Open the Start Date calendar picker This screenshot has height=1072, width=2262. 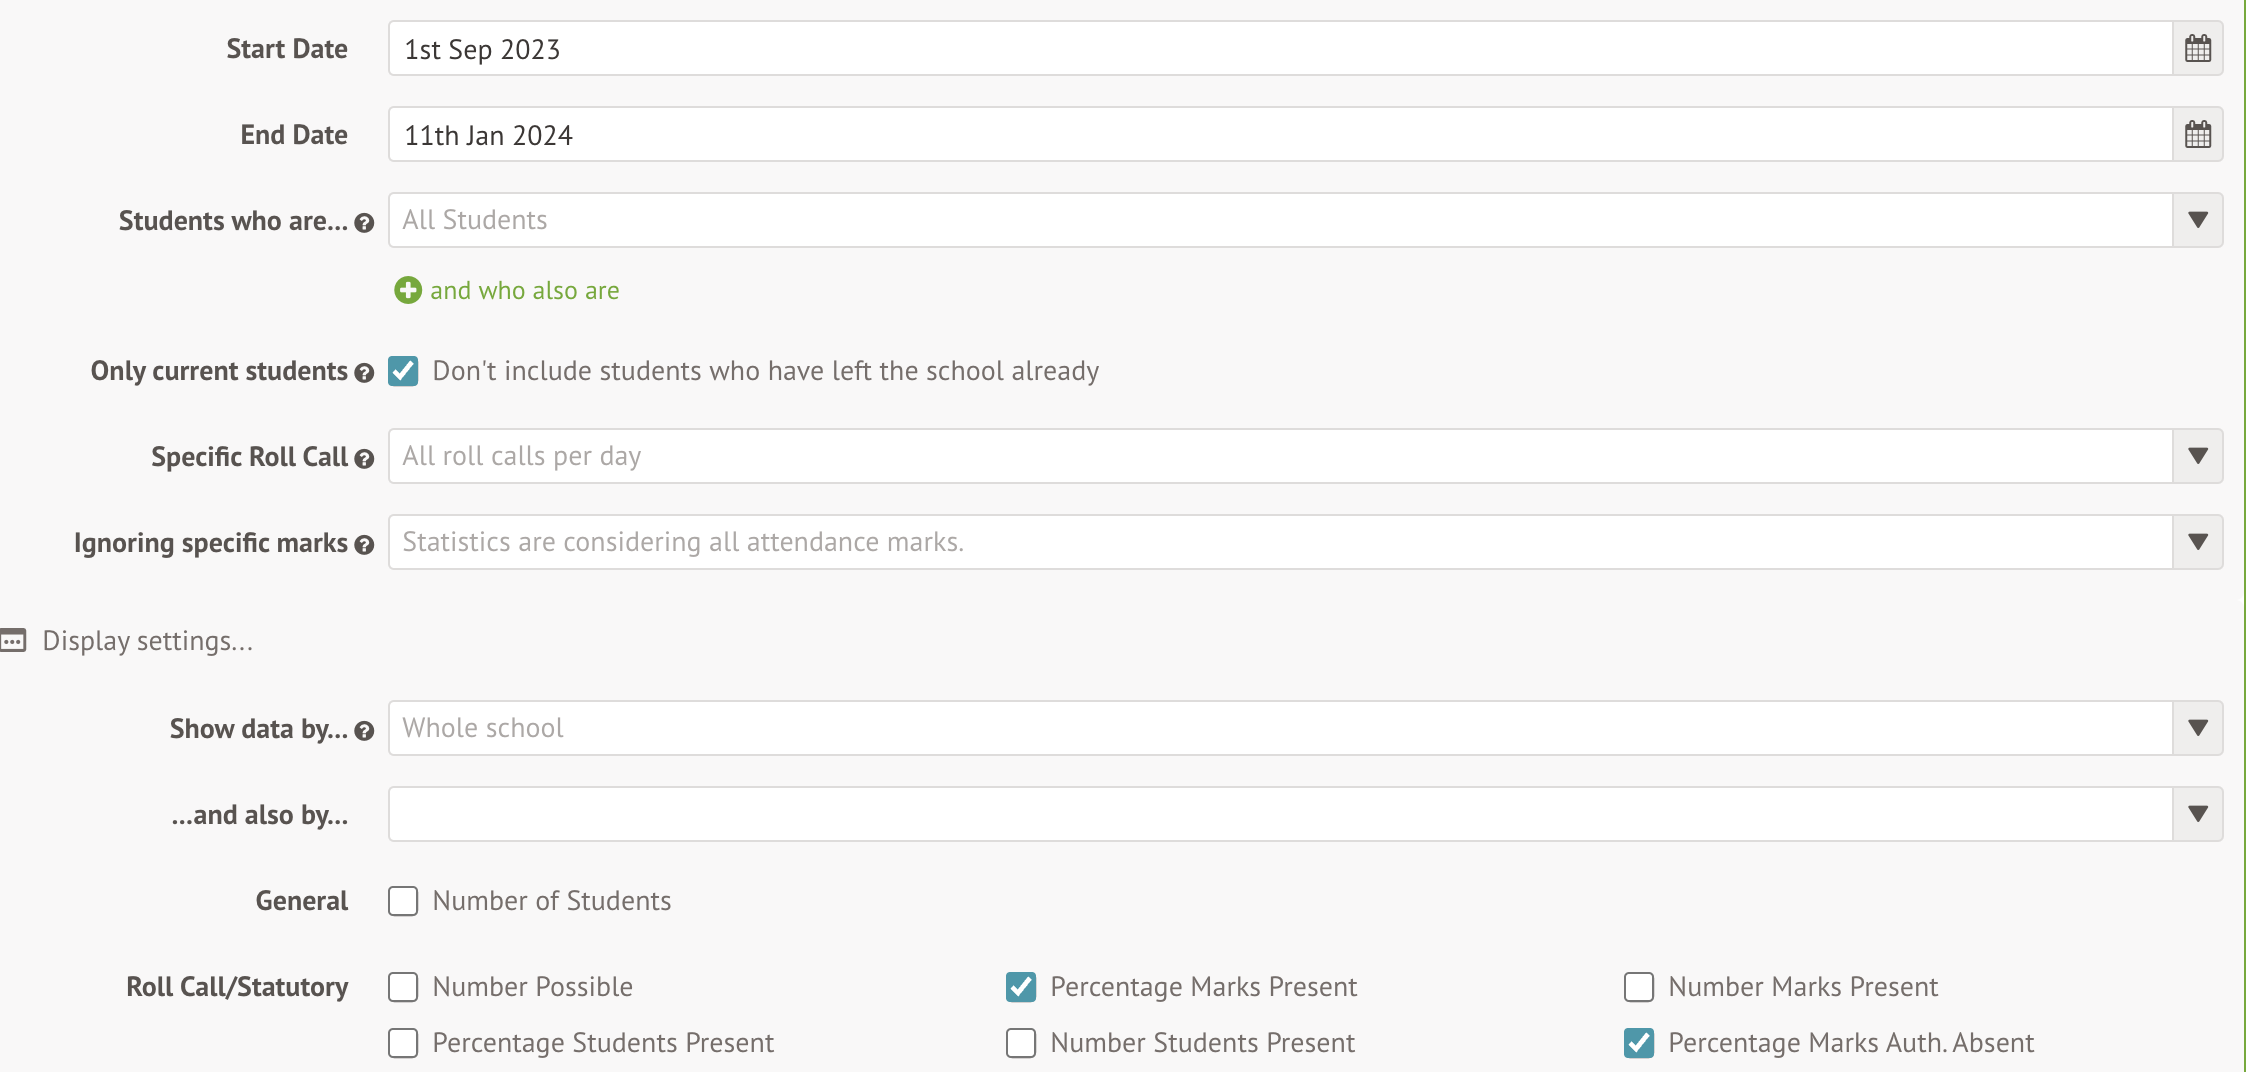[x=2197, y=49]
